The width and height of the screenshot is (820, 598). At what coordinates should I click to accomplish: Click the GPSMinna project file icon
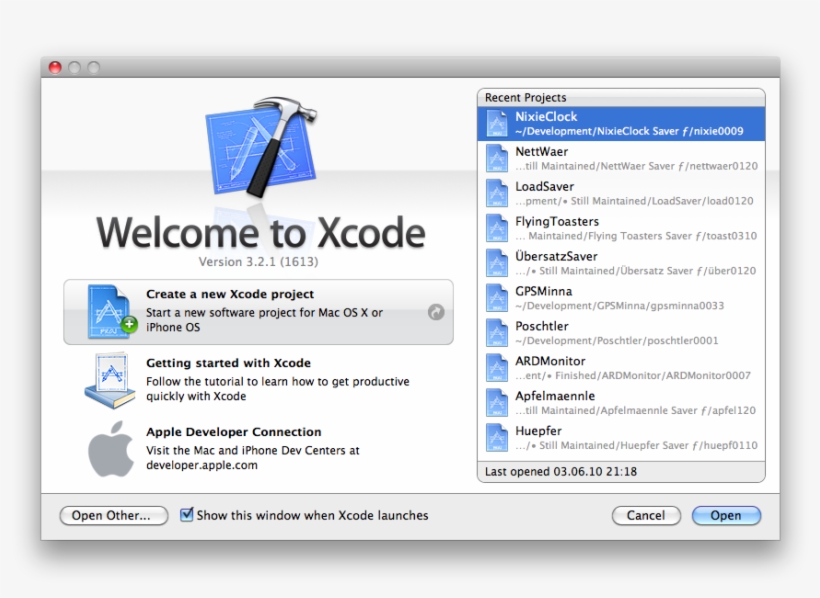496,298
